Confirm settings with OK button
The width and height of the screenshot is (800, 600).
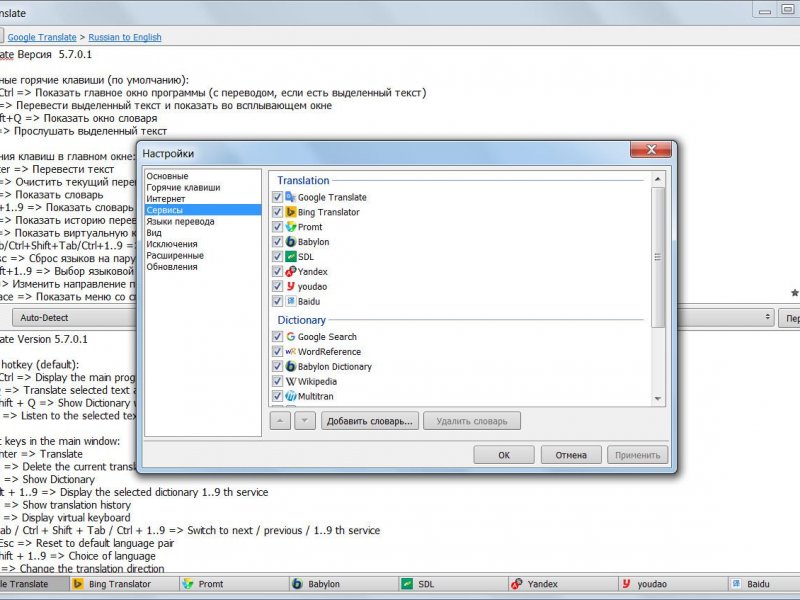point(504,455)
